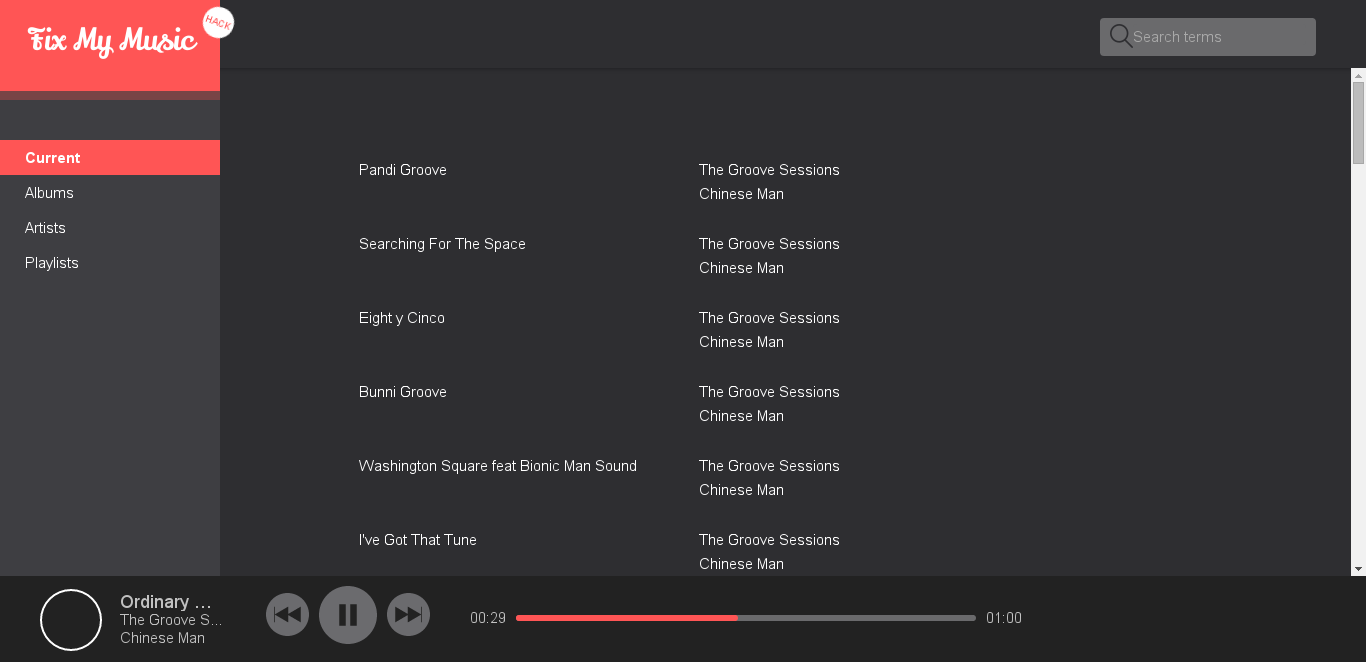Screen dimensions: 1366x662
Task: Play Searching For The Space
Action: tap(442, 244)
